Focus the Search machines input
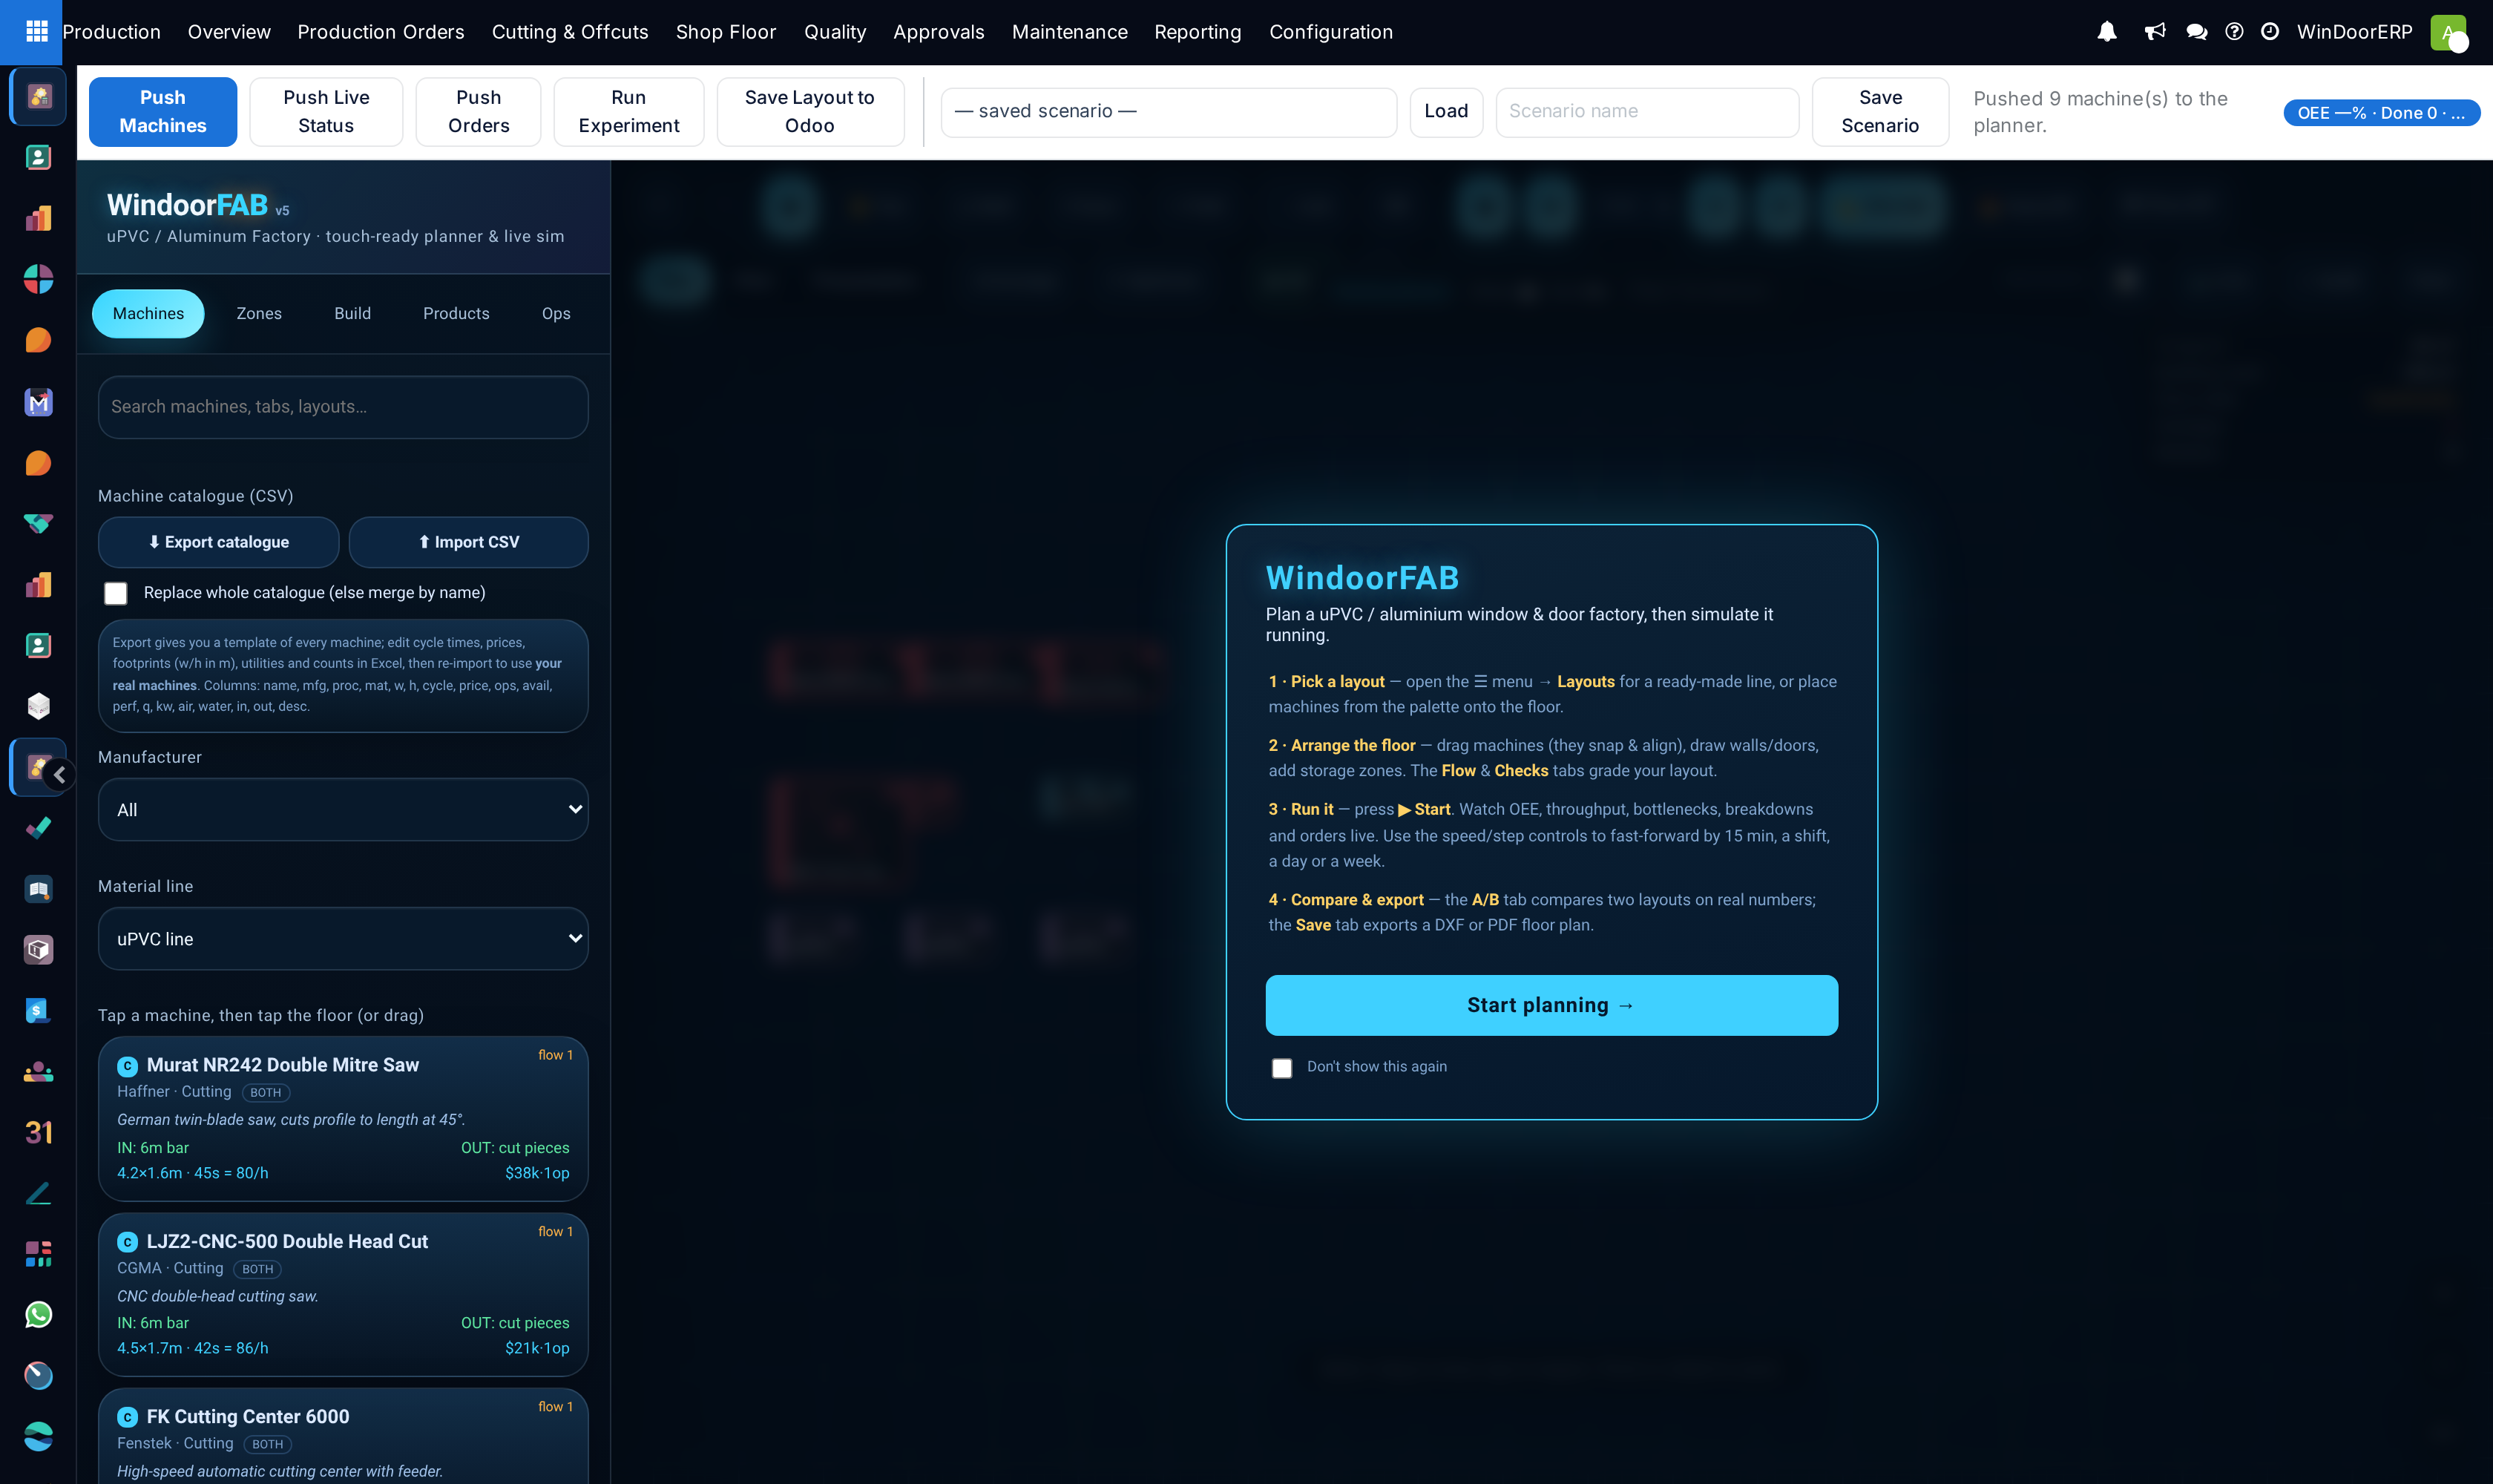This screenshot has width=2493, height=1484. [343, 407]
